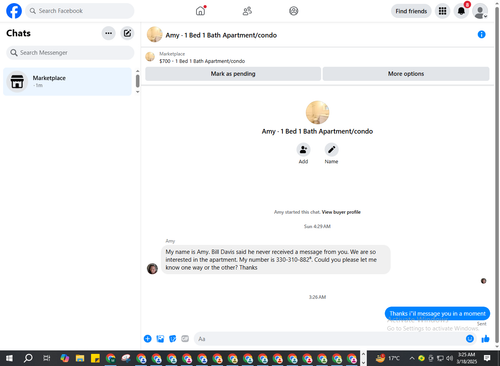Viewport: 500px width, 366px height.
Task: Open Chats options three-dot menu
Action: tap(108, 33)
